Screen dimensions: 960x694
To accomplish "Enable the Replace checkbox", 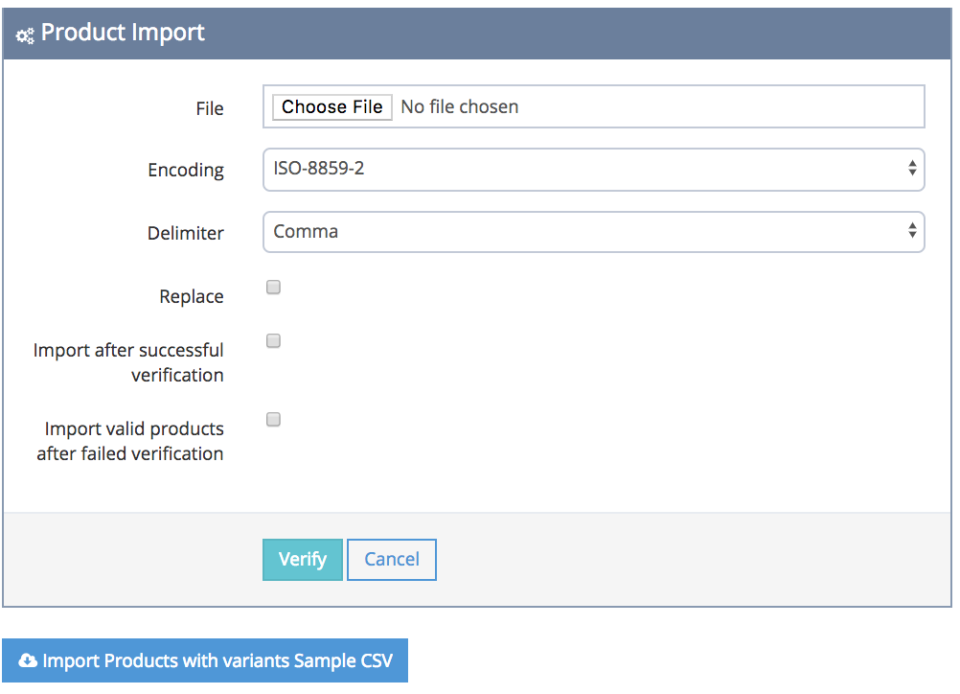I will [x=273, y=288].
